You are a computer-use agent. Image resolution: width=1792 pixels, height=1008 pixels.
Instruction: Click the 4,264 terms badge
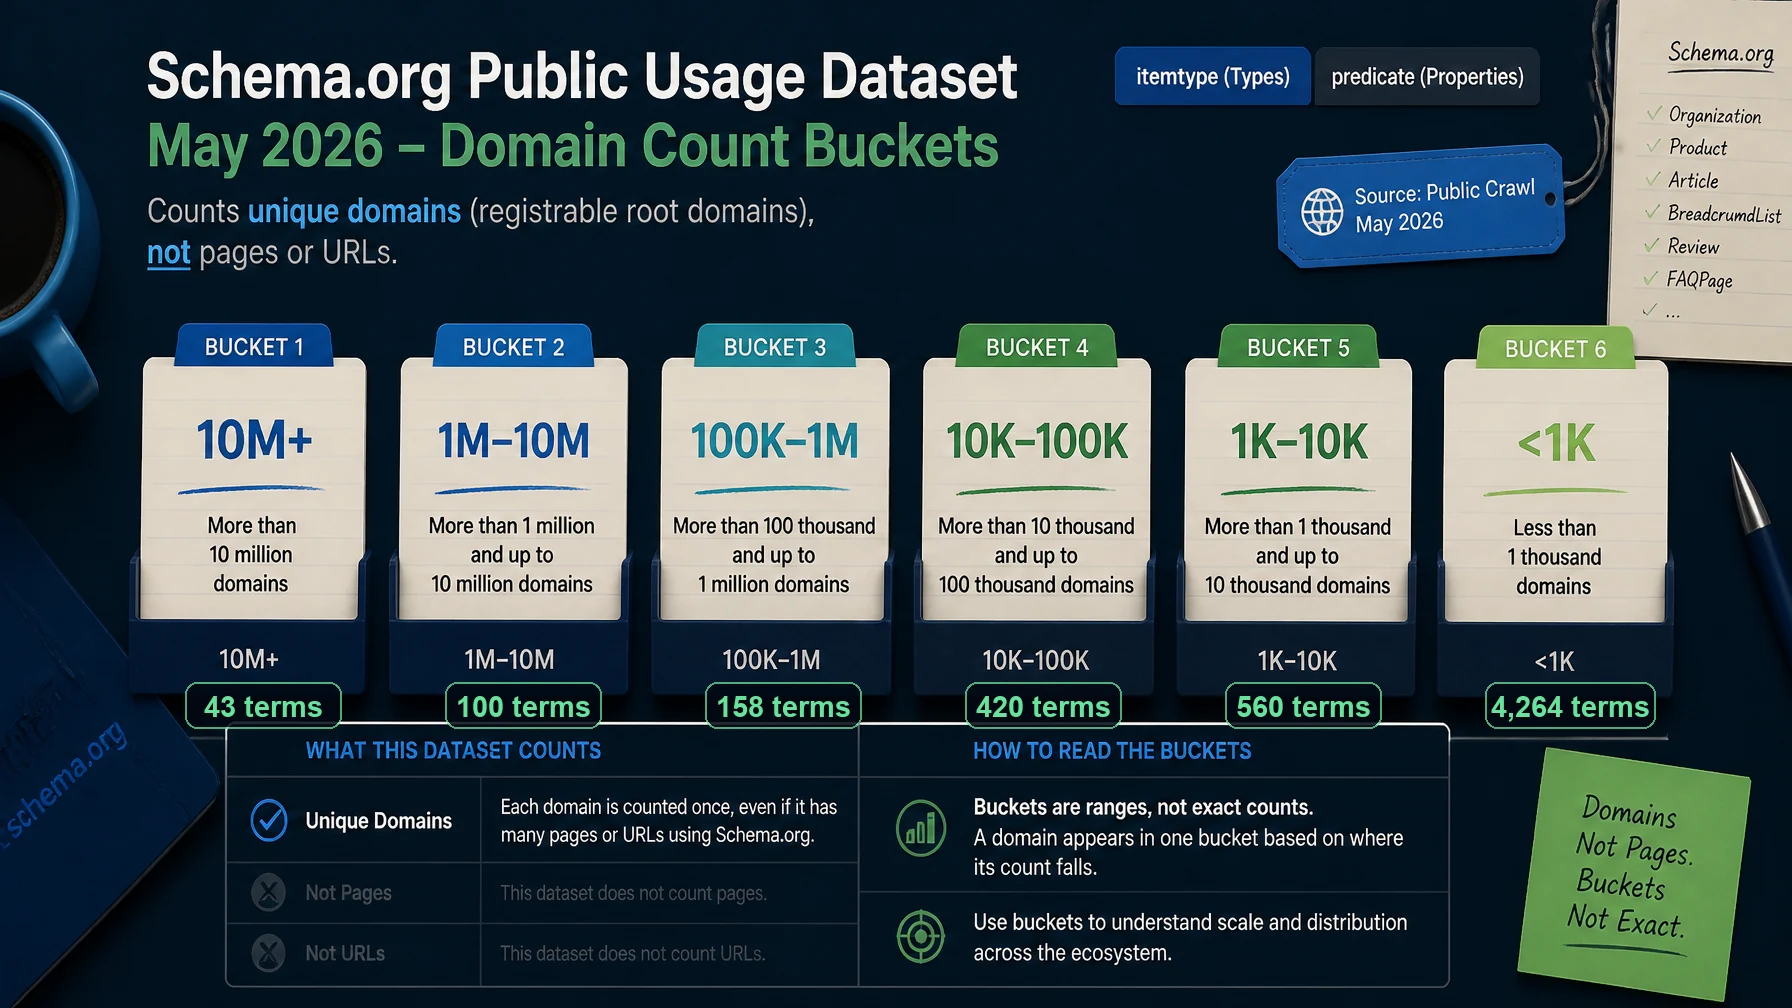pos(1570,707)
